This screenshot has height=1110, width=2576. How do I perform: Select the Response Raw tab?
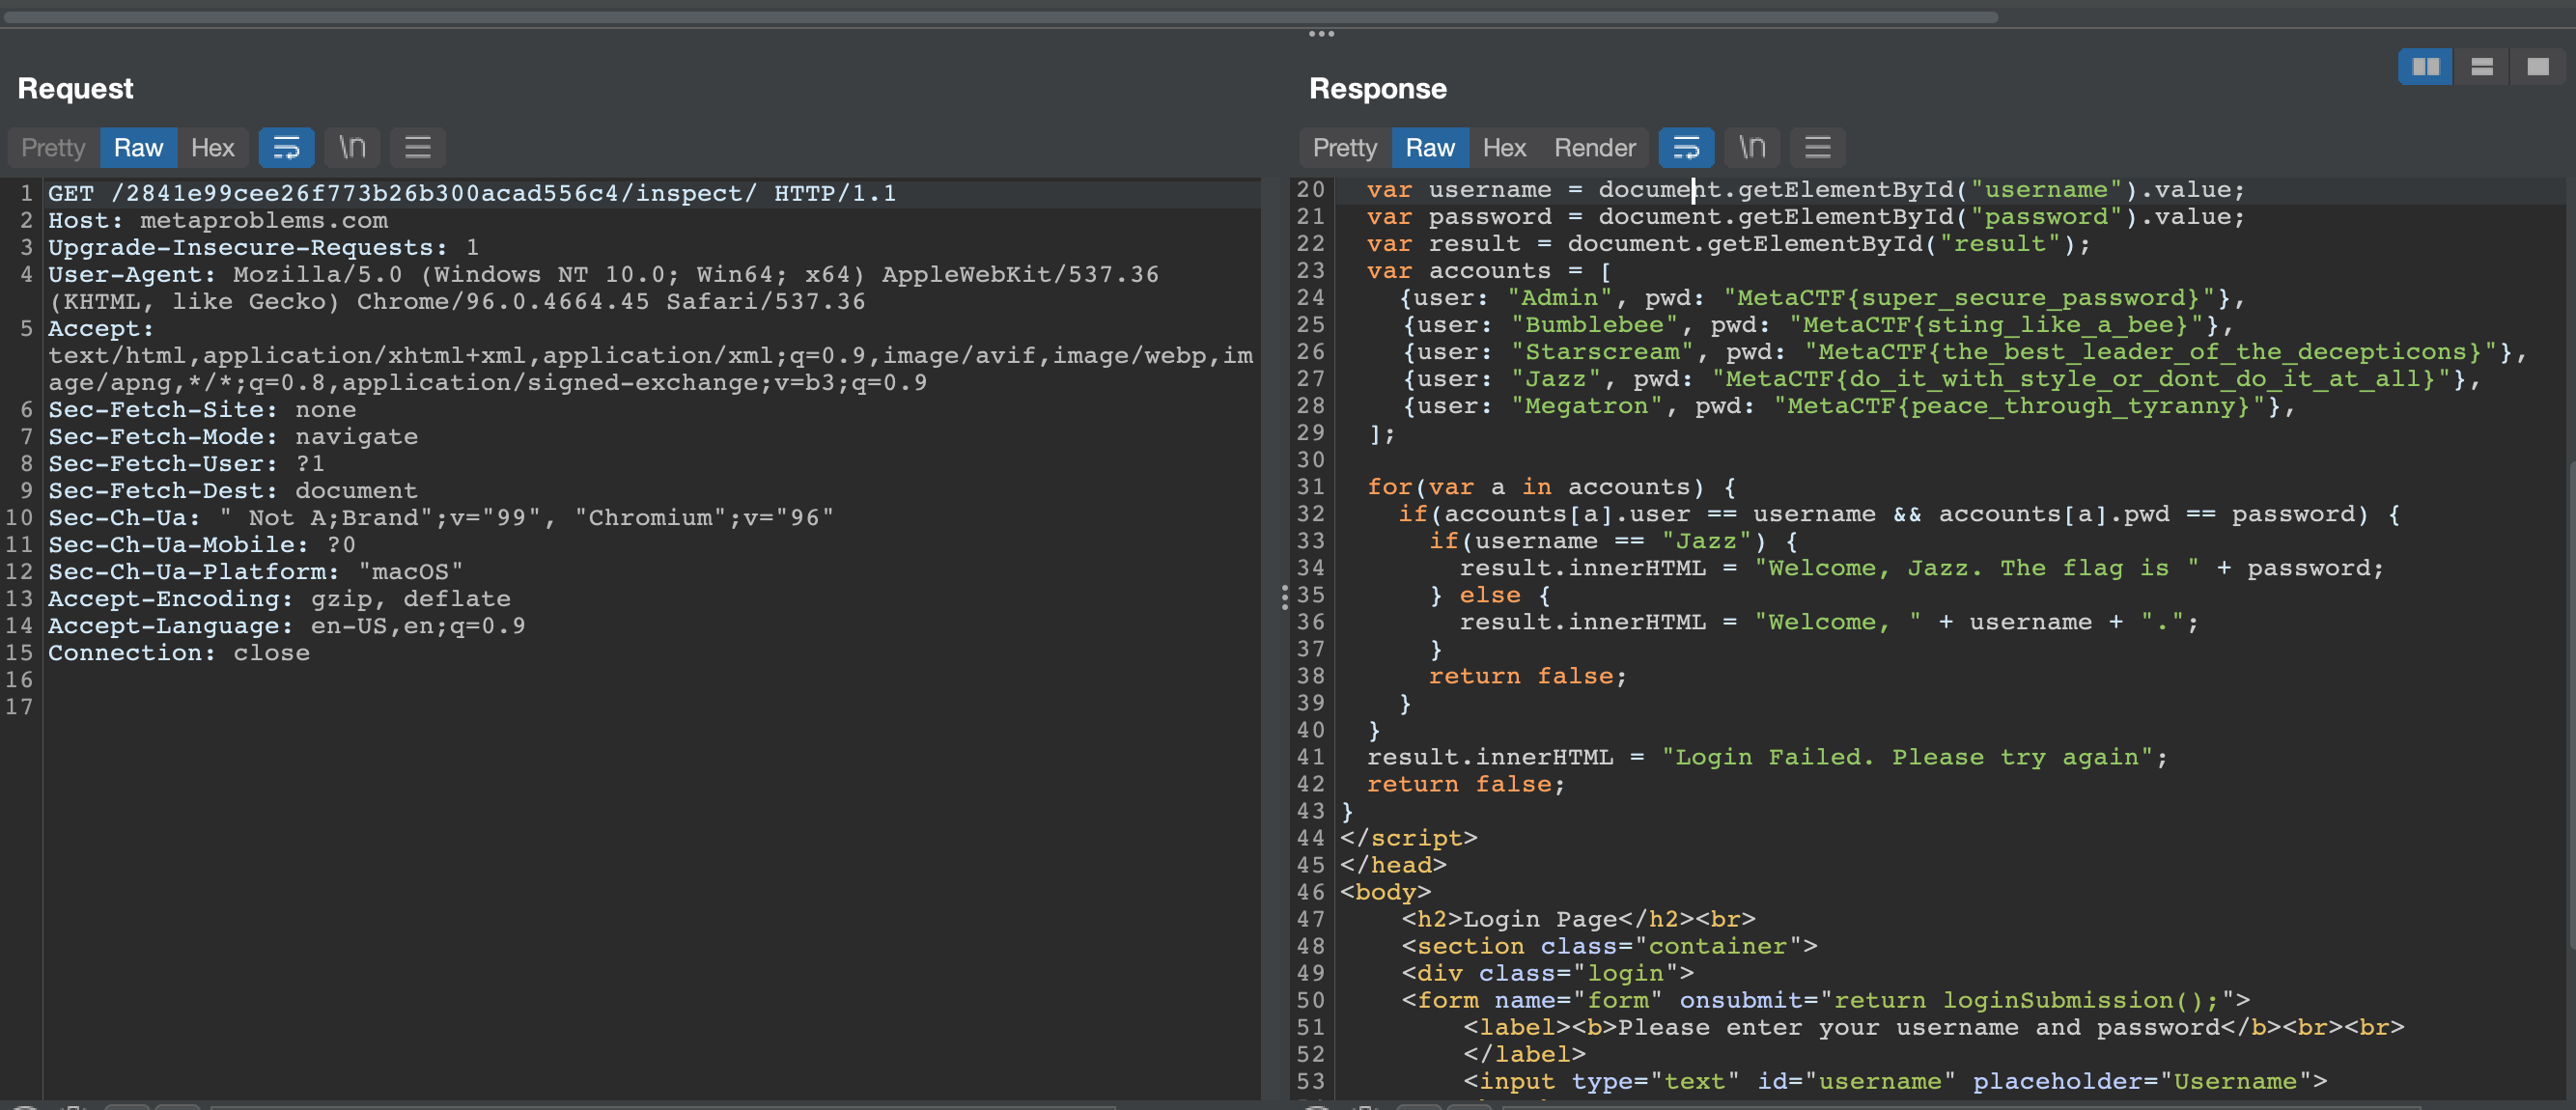point(1430,148)
